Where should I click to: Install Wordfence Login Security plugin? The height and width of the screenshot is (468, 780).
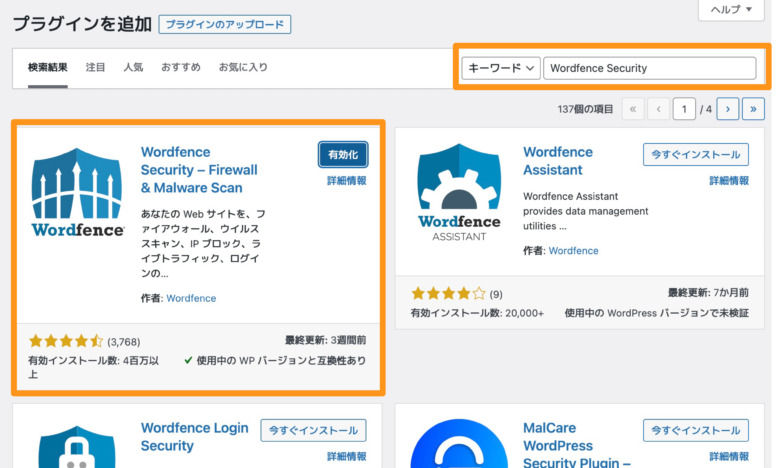tap(313, 431)
